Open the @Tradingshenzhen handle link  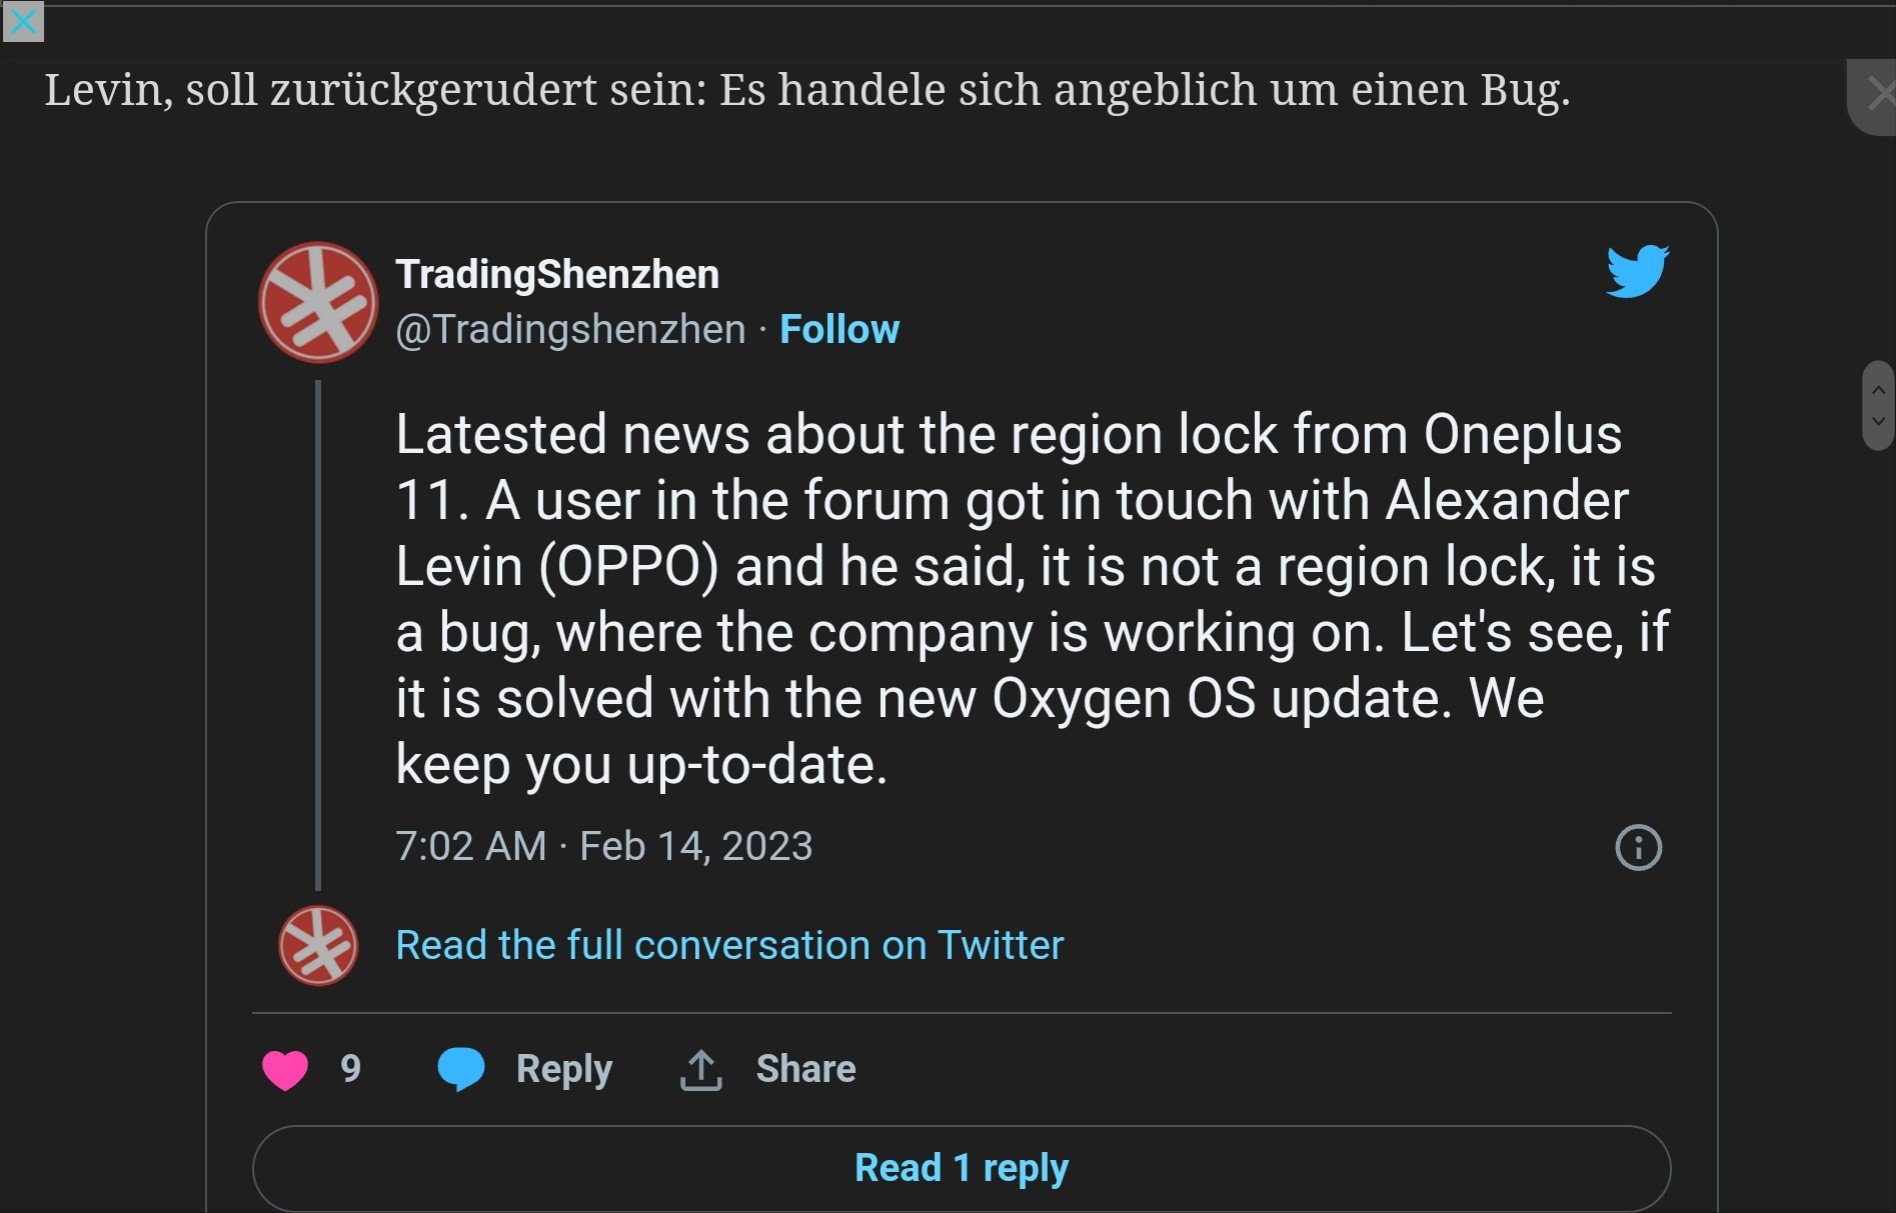(570, 329)
